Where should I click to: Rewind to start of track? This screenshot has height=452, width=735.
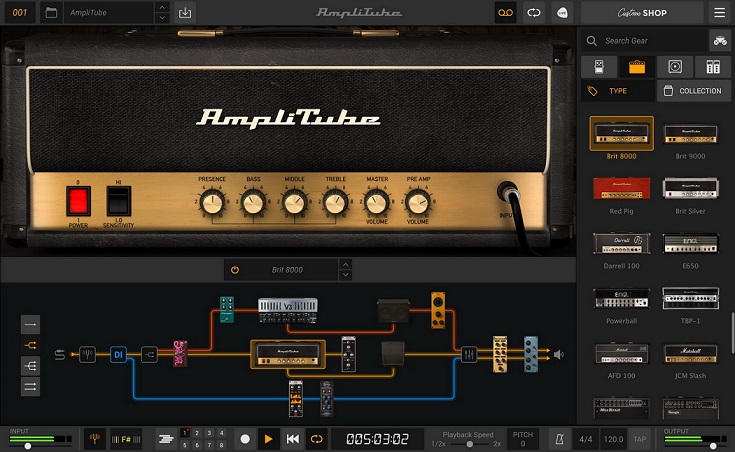293,439
